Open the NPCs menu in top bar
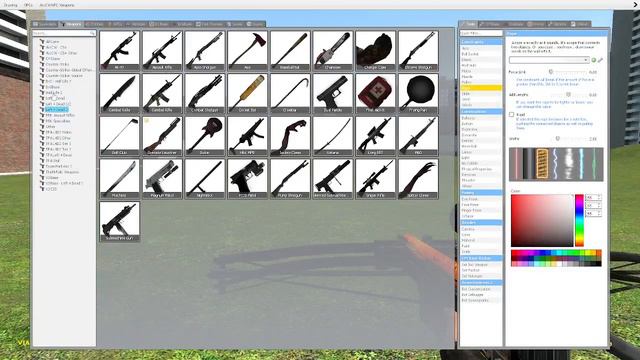 28,5
